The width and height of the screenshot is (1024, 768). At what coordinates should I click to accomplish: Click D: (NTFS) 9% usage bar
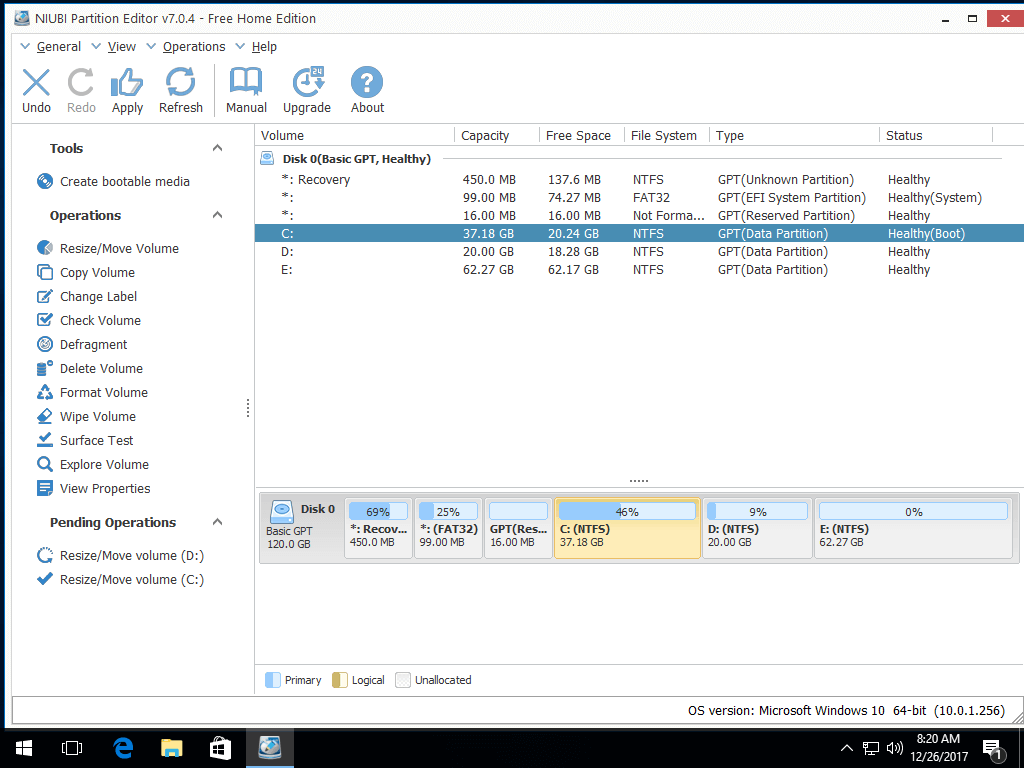tap(758, 511)
